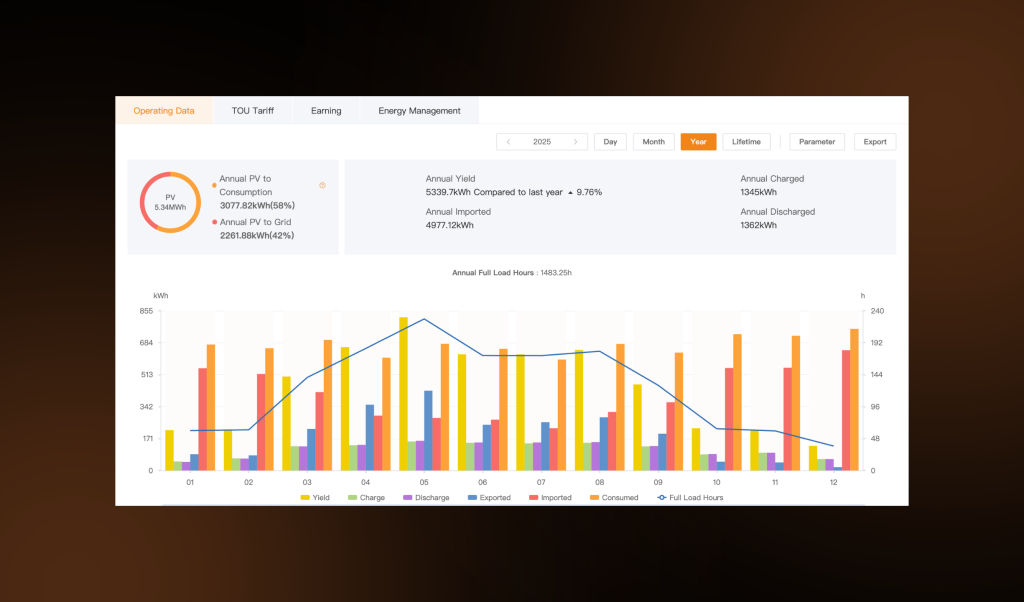Open the Energy Management tab
Screen dimensions: 1024x602
point(419,110)
